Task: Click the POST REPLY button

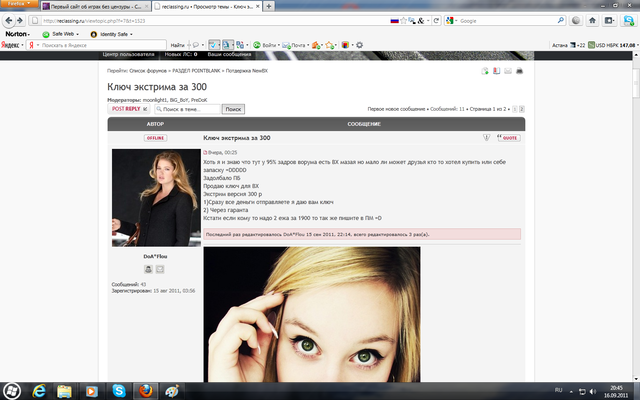Action: click(x=129, y=109)
